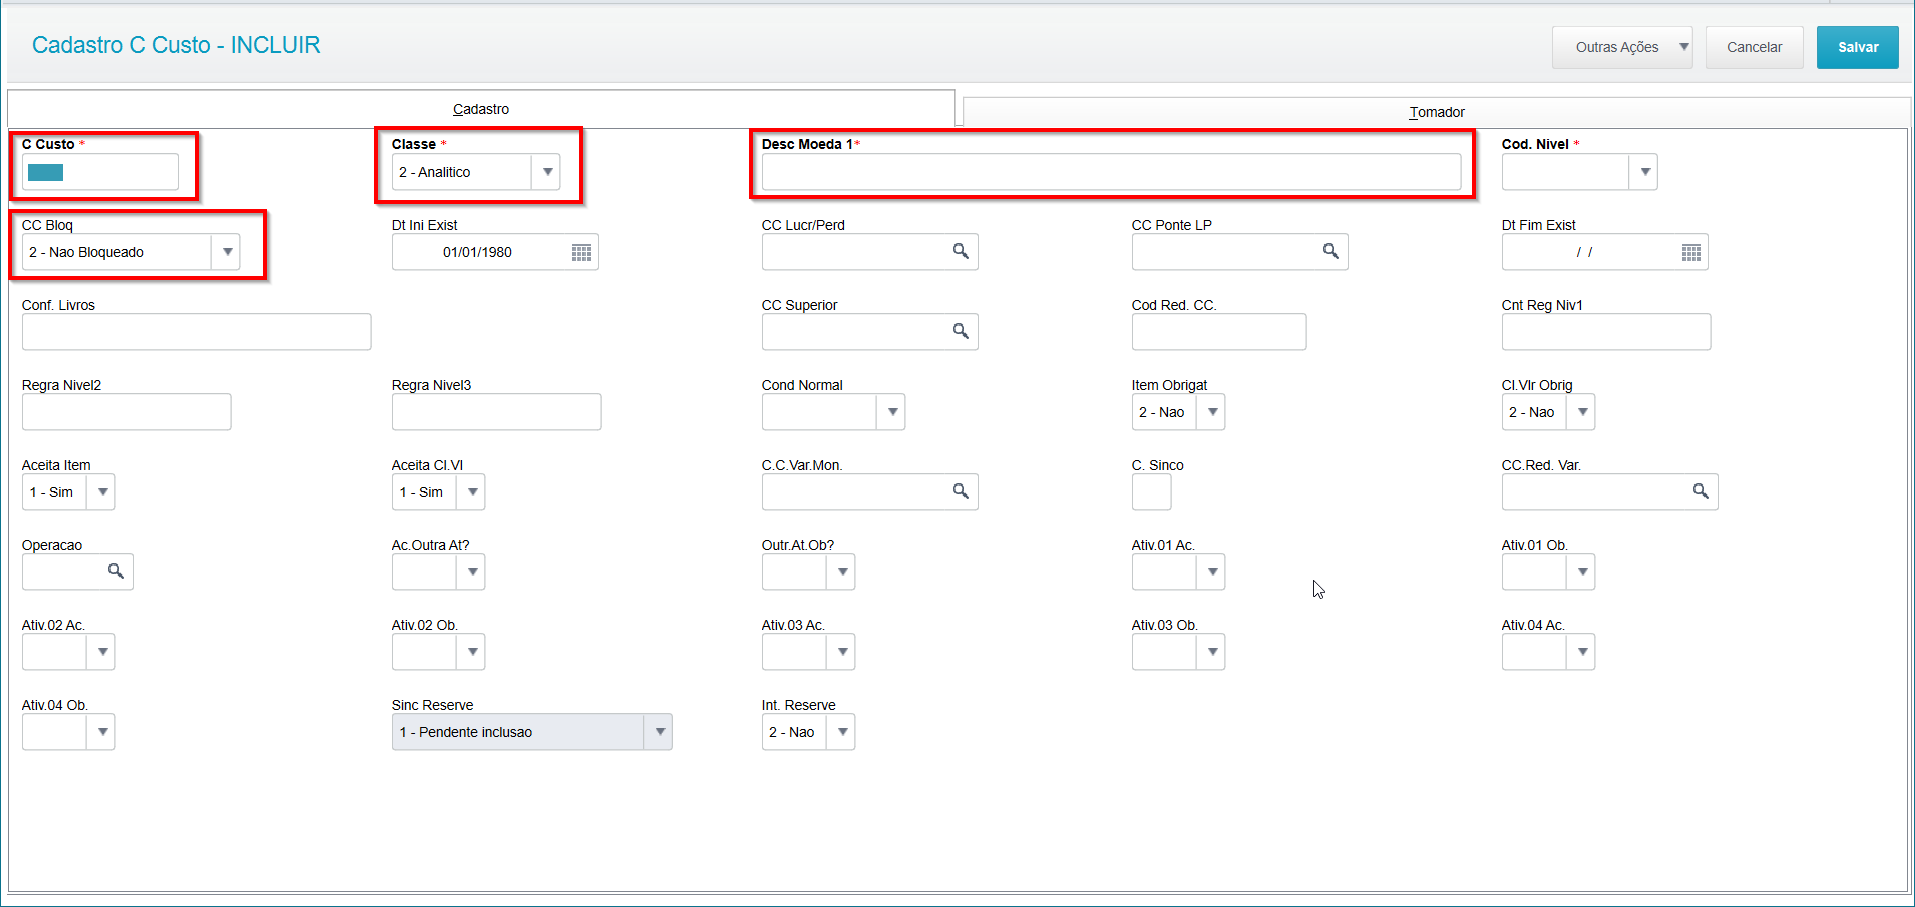
Task: Expand Ativ.01 Ac. dropdown
Action: [1211, 572]
